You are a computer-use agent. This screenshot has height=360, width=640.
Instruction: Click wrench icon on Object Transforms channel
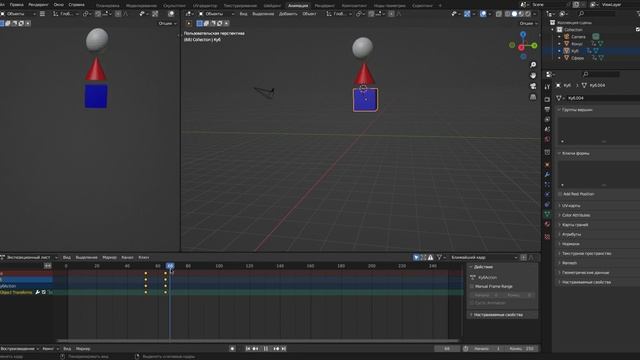(38, 292)
